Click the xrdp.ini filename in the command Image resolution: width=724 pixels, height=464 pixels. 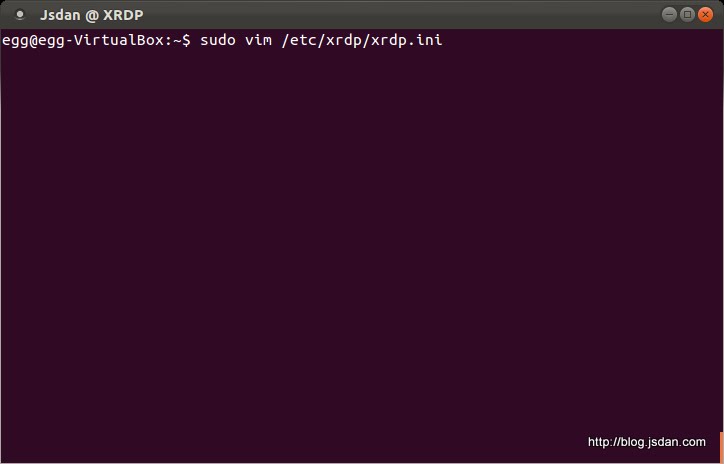(407, 40)
